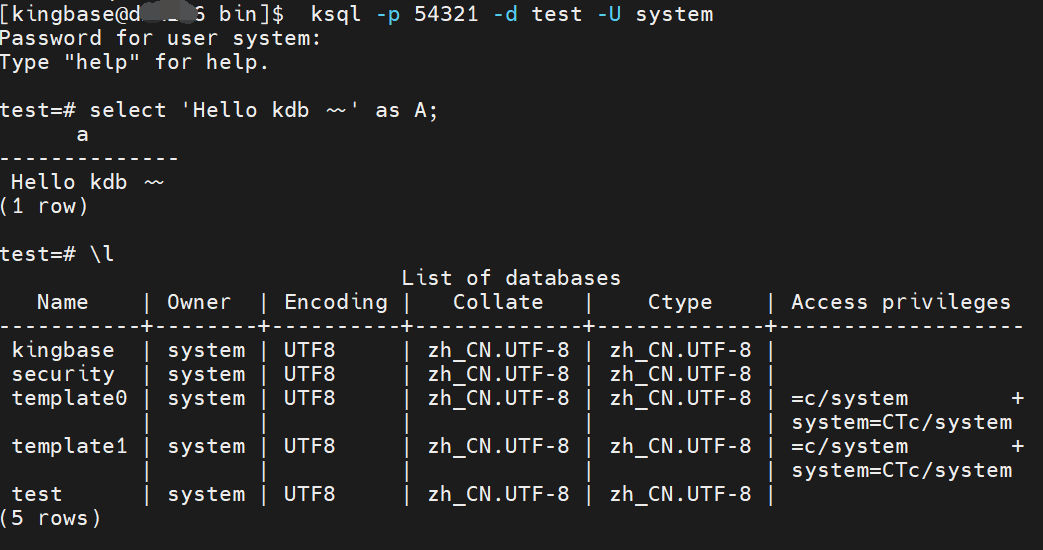Select the test database name in the table
This screenshot has height=550, width=1043.
(x=37, y=494)
